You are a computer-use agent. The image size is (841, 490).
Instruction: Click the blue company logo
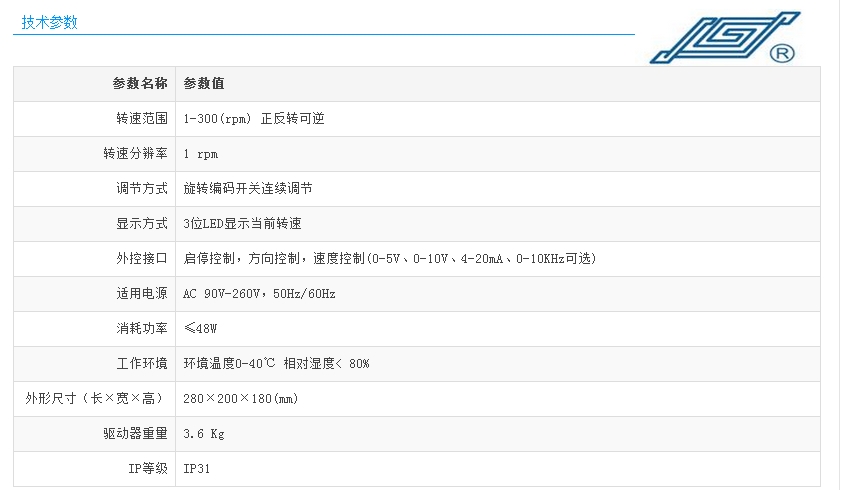[715, 39]
